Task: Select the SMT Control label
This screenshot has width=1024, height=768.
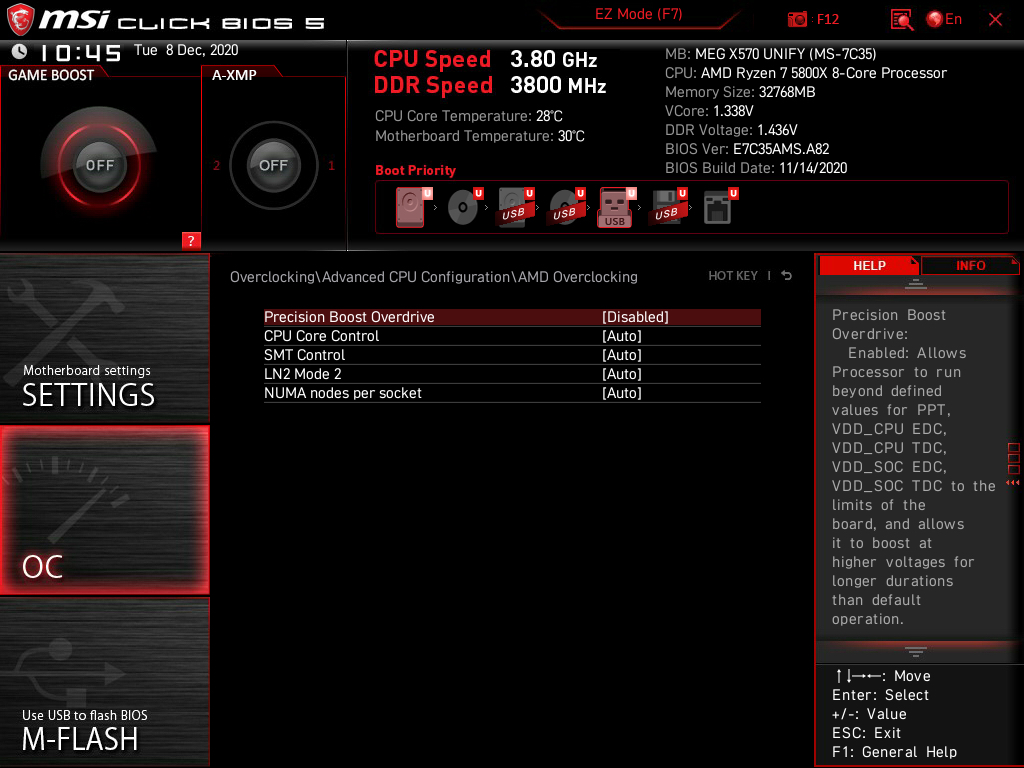Action: (x=304, y=355)
